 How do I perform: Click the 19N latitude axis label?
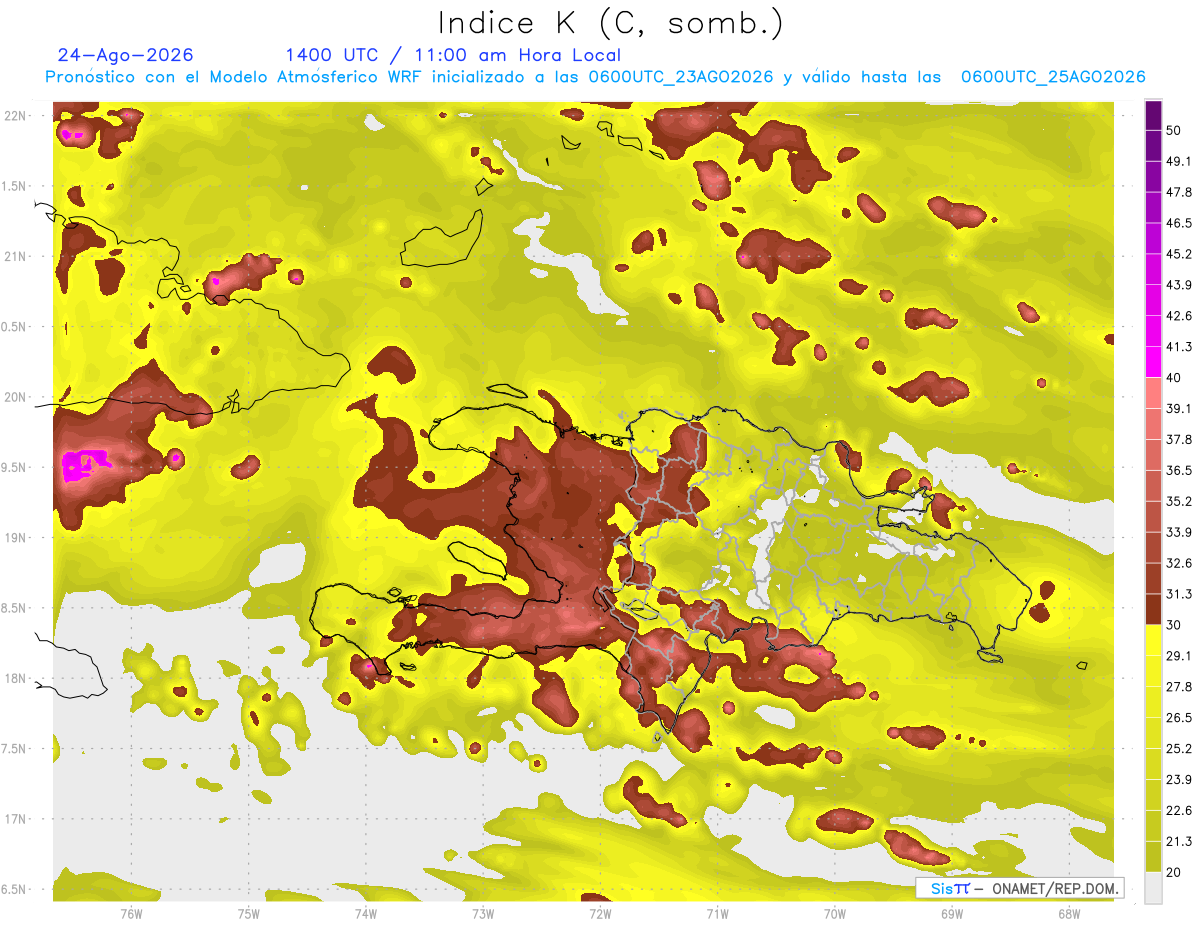[15, 538]
